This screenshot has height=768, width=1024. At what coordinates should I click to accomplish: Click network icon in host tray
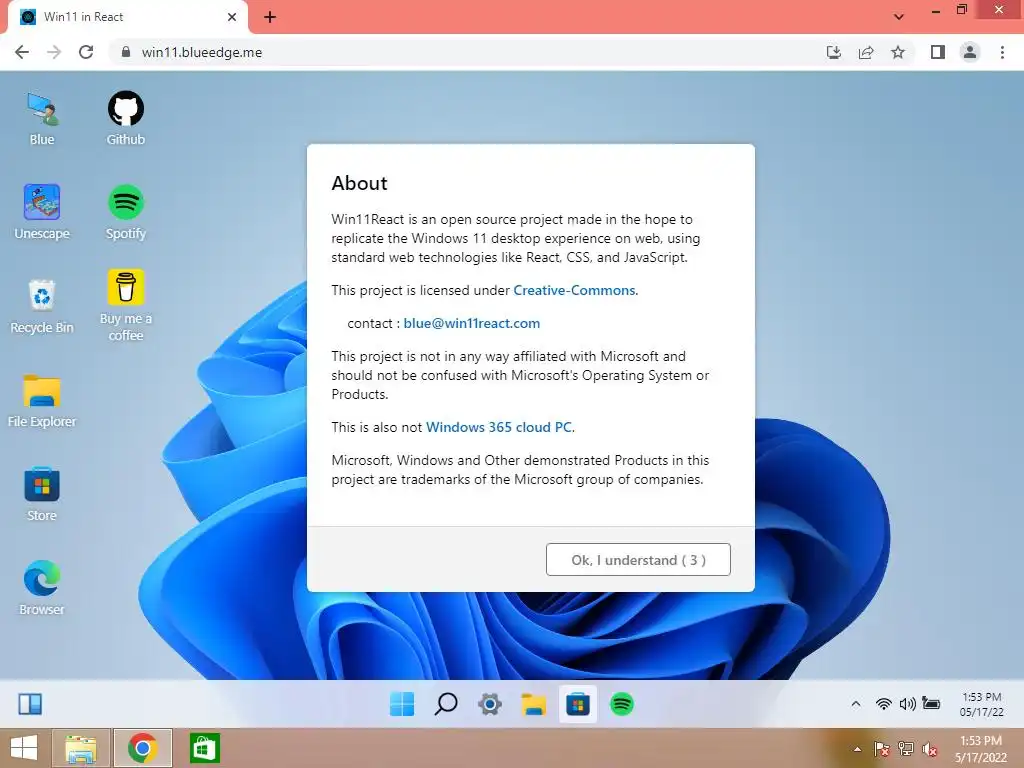pyautogui.click(x=906, y=748)
